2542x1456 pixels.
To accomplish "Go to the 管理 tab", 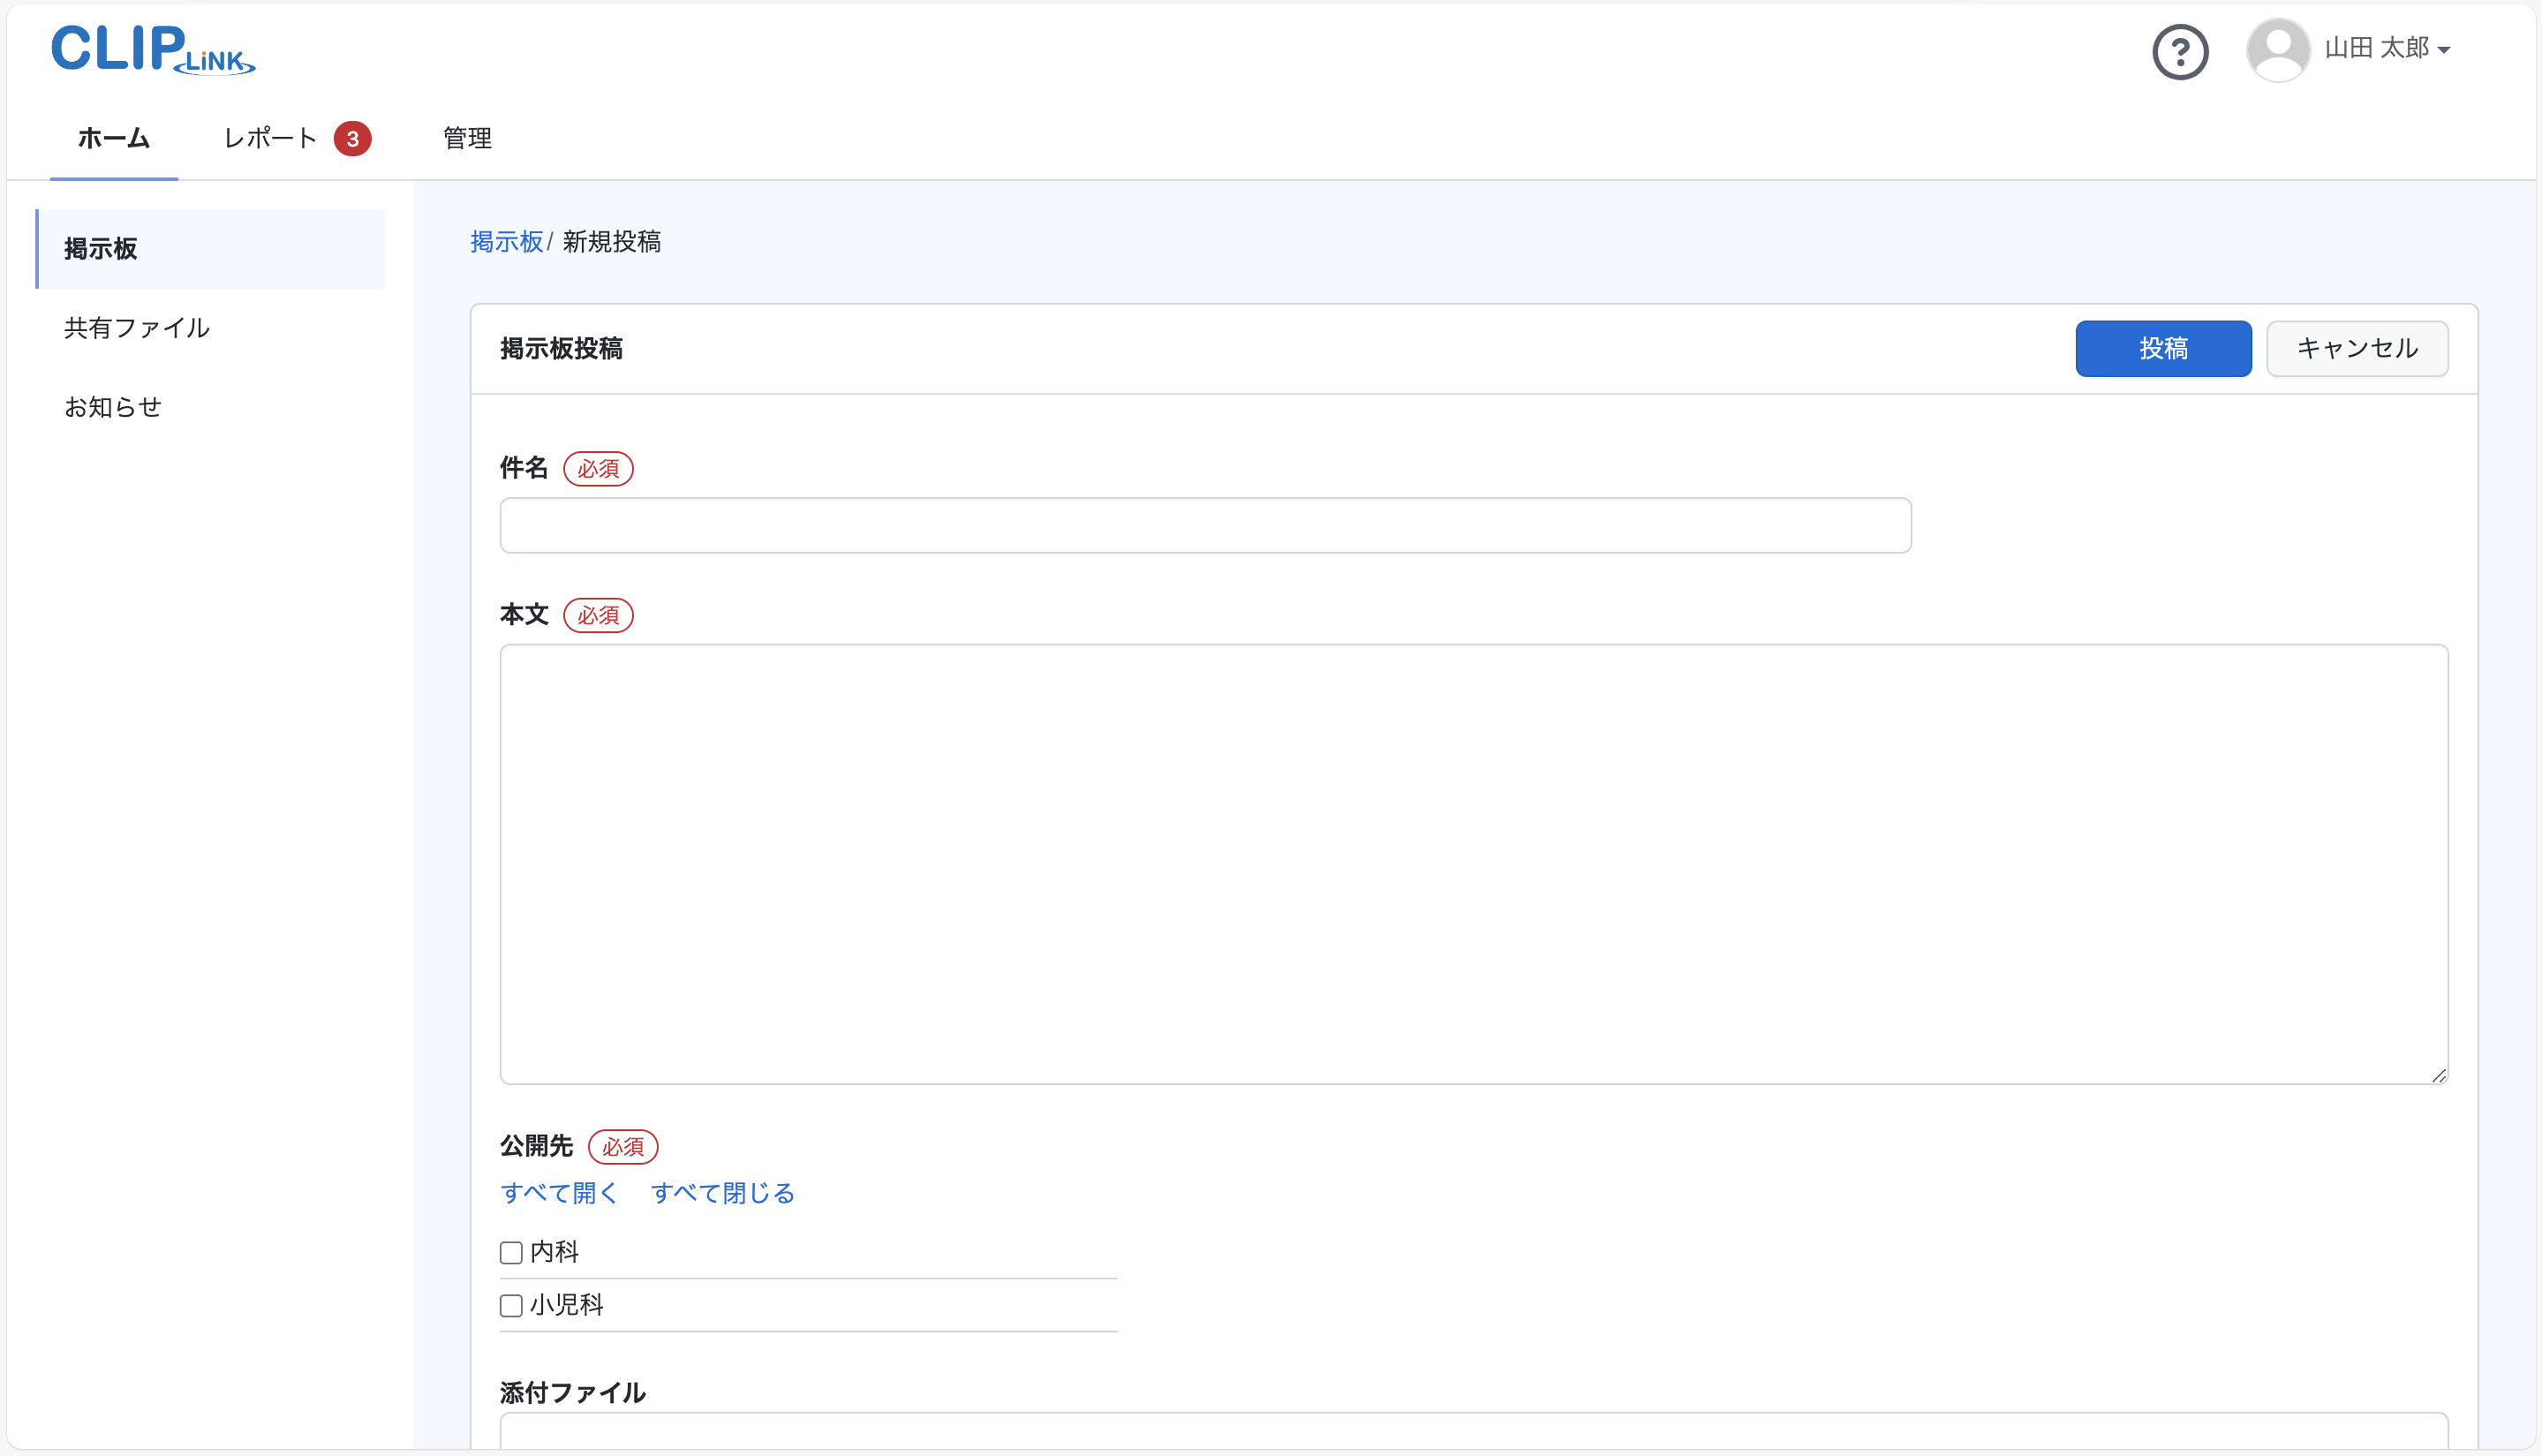I will click(467, 138).
